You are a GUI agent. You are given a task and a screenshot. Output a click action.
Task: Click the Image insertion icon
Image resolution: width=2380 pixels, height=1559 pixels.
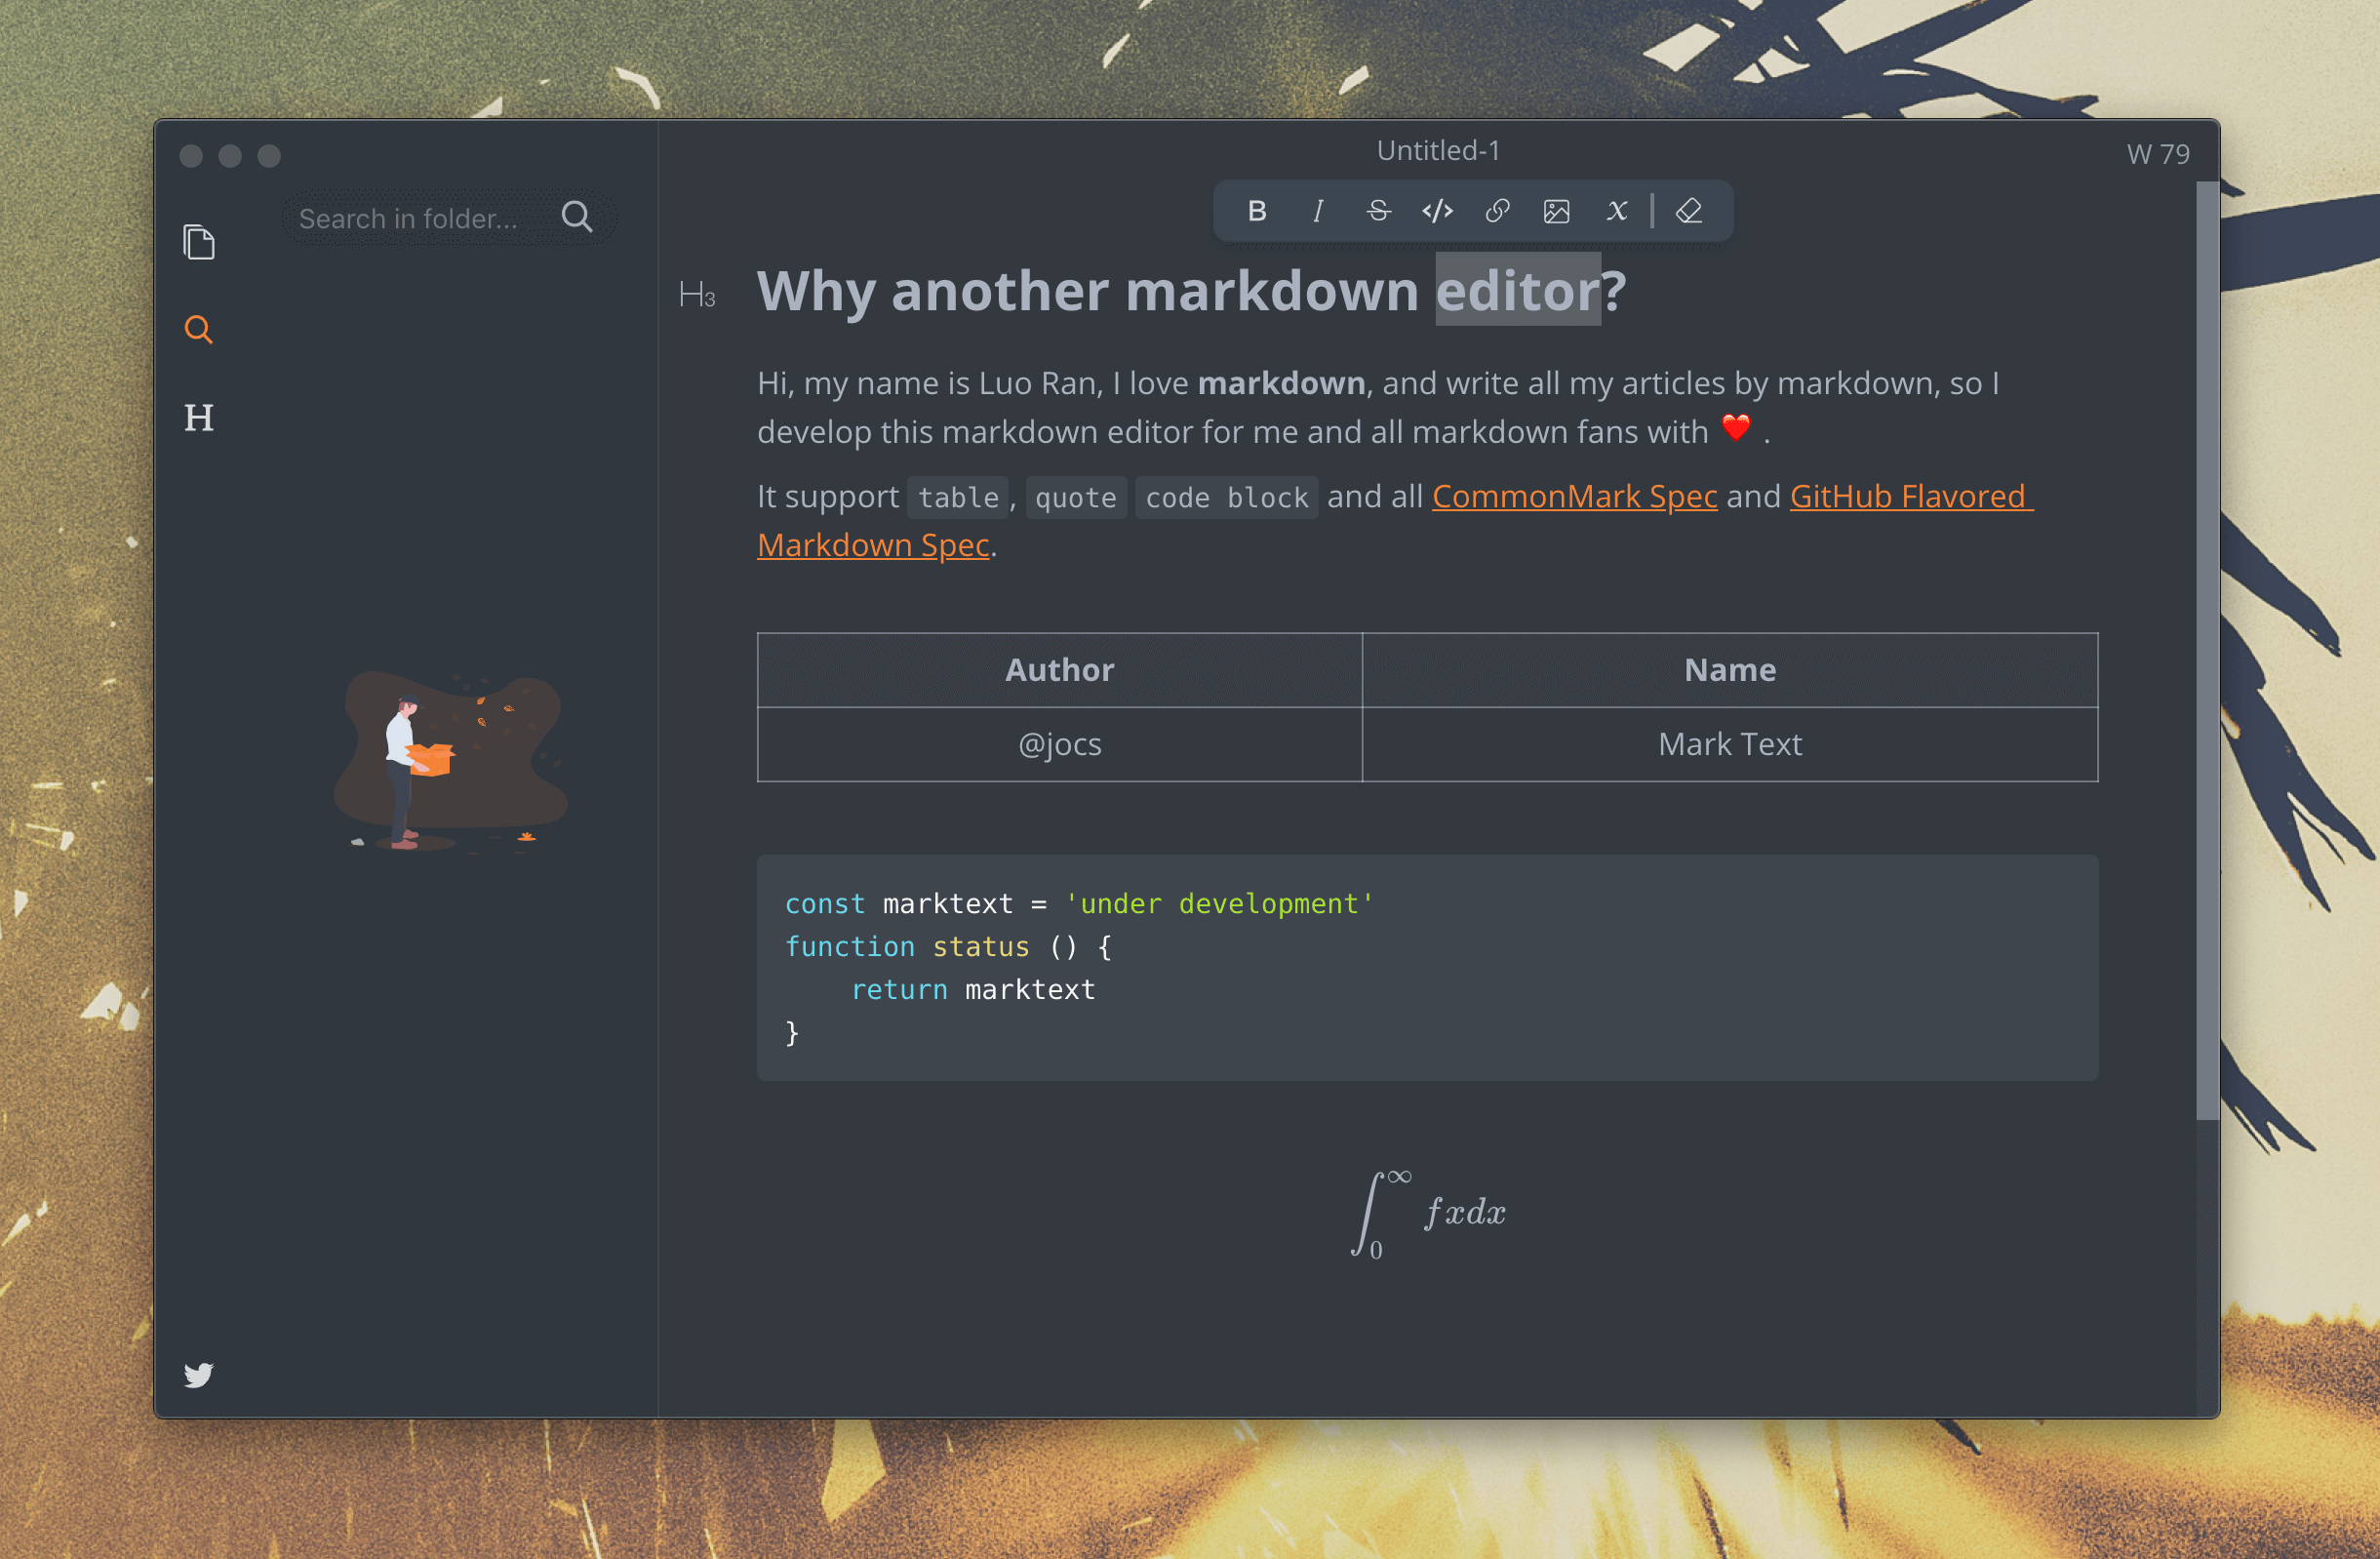coord(1556,211)
